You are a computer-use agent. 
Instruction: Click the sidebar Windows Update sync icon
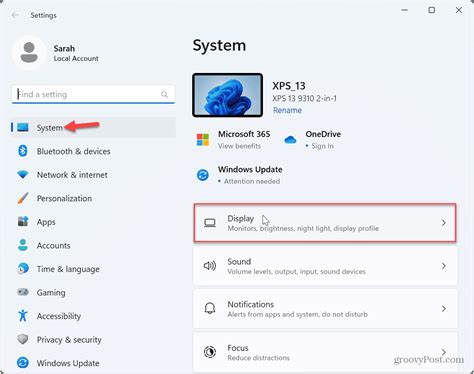(23, 363)
